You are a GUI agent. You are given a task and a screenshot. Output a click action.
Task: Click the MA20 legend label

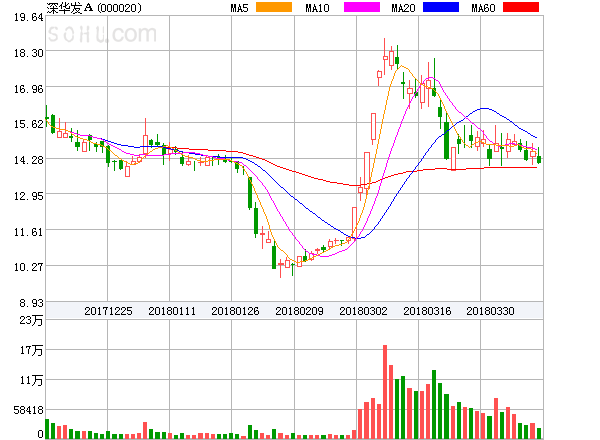click(x=403, y=8)
